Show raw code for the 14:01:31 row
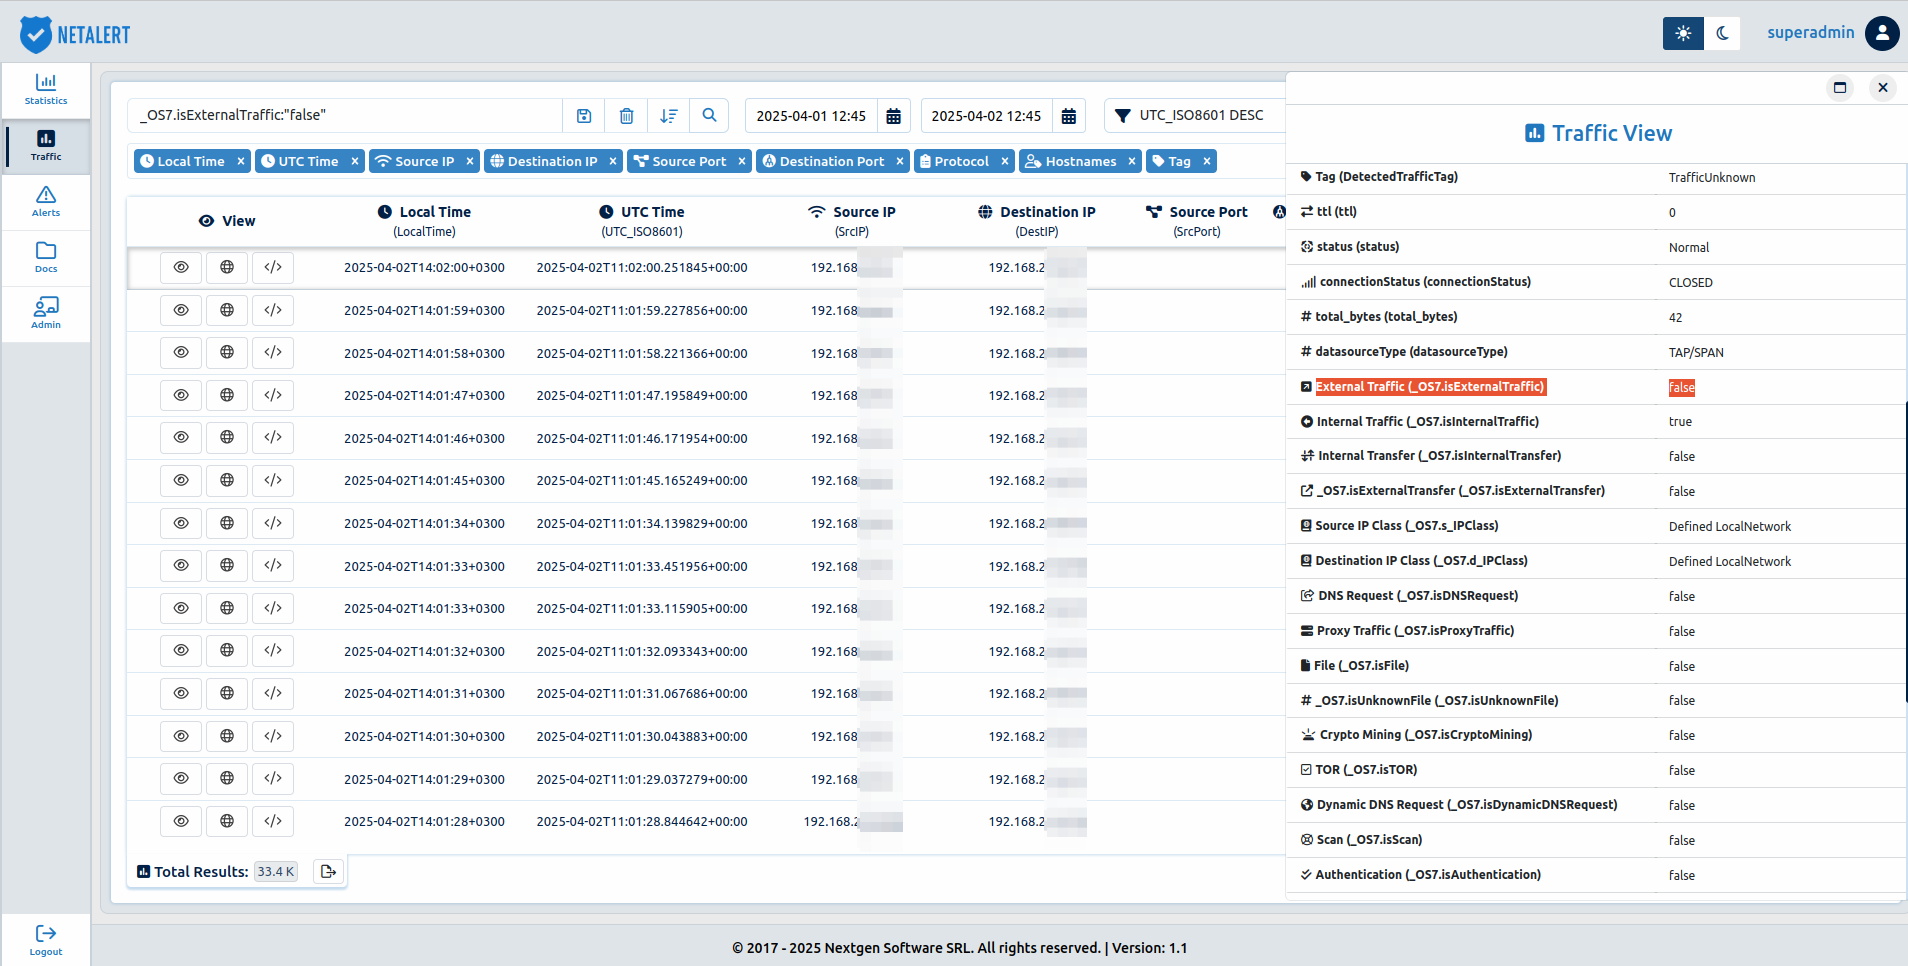The height and width of the screenshot is (966, 1908). (x=273, y=693)
